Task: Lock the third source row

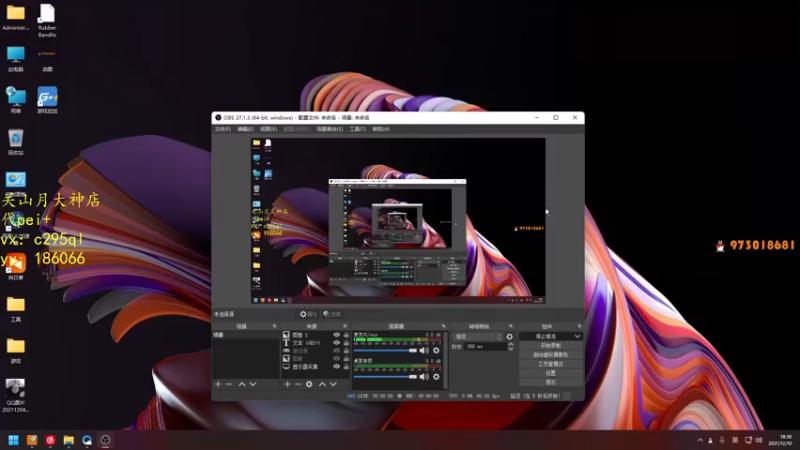Action: pos(346,351)
